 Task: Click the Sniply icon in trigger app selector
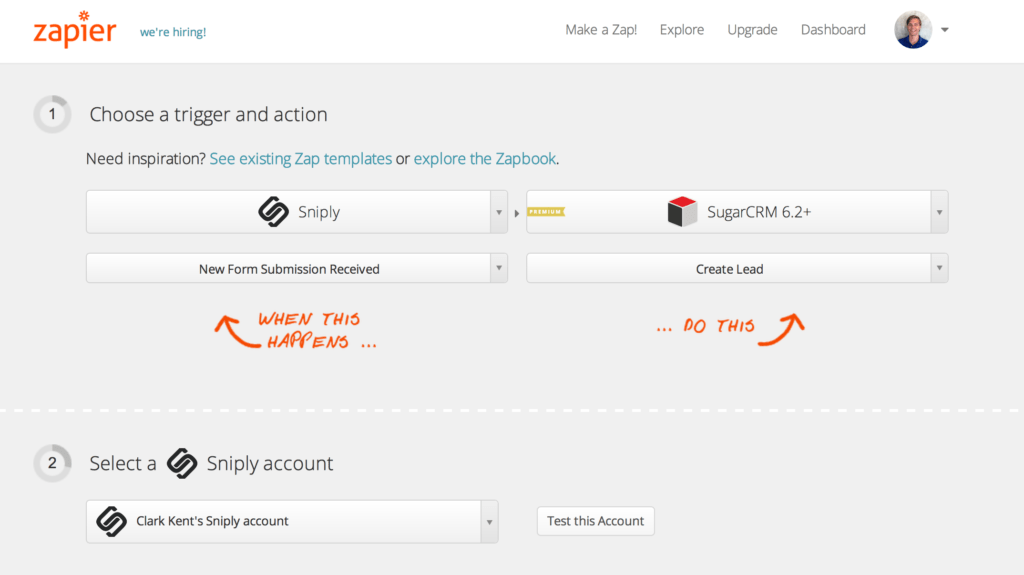pos(274,212)
